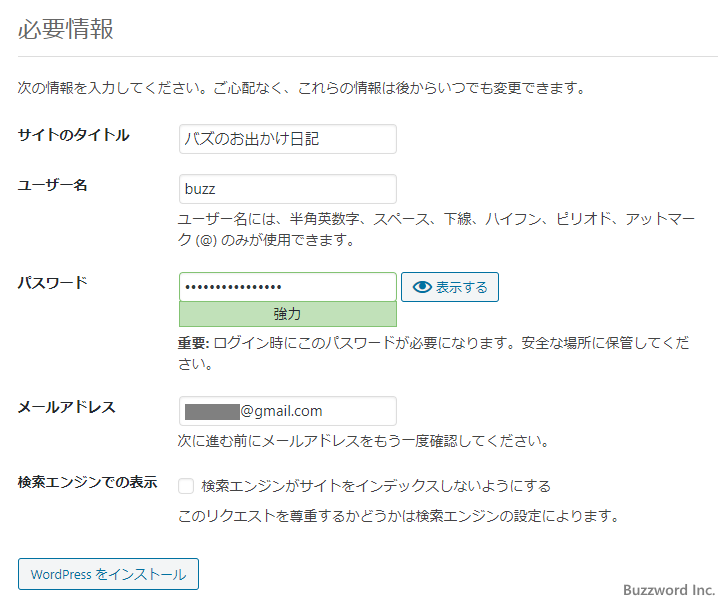This screenshot has height=608, width=728.
Task: Focus the site title field with バズのお出かけ日記
Action: tap(288, 139)
